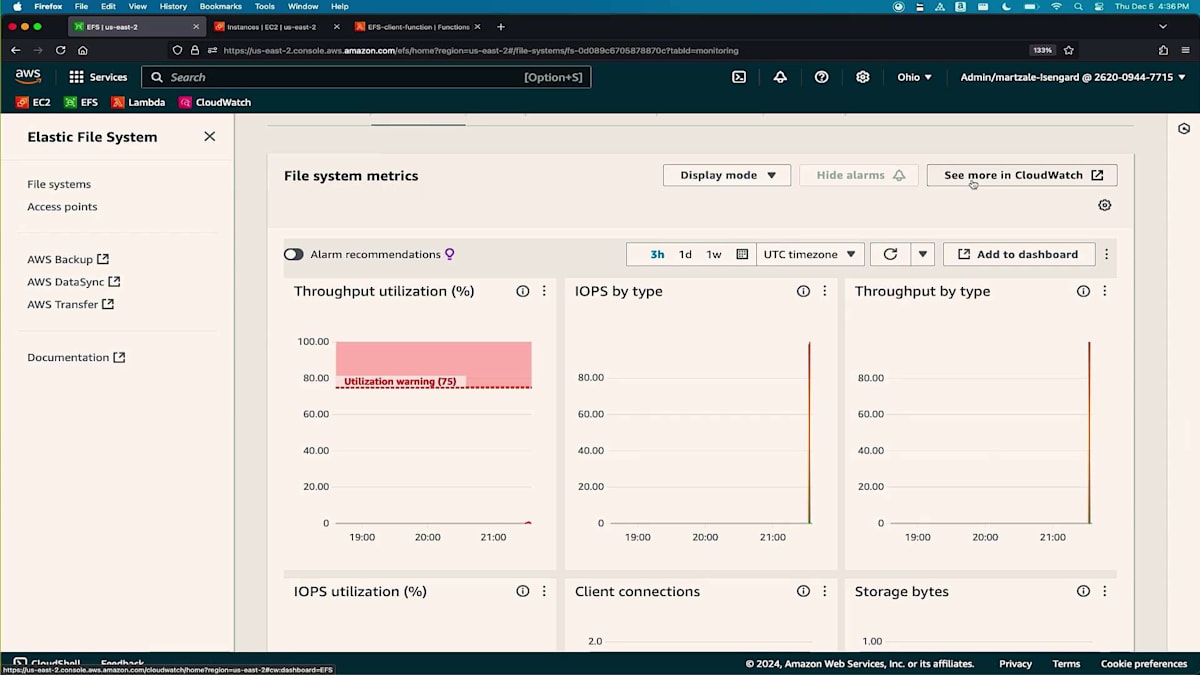This screenshot has height=675, width=1200.
Task: Open actions menu for IOPS utilization (%) widget
Action: (x=544, y=591)
